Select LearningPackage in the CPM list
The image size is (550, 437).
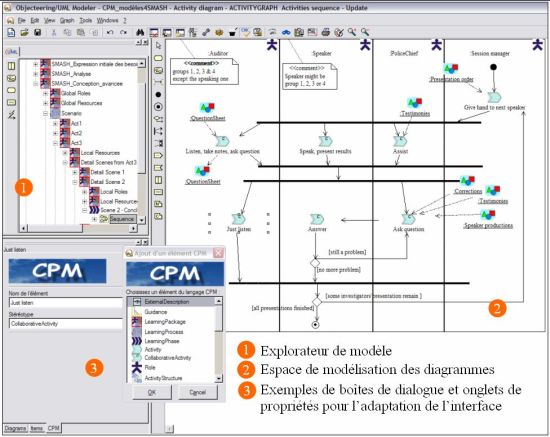tap(165, 322)
